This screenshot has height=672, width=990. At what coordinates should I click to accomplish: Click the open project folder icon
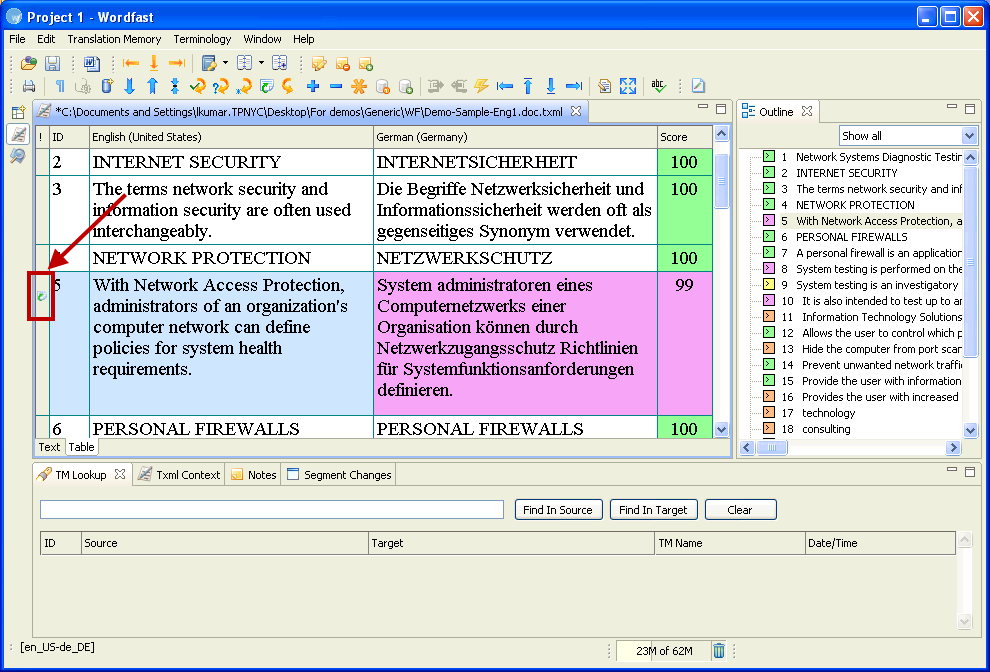point(28,63)
